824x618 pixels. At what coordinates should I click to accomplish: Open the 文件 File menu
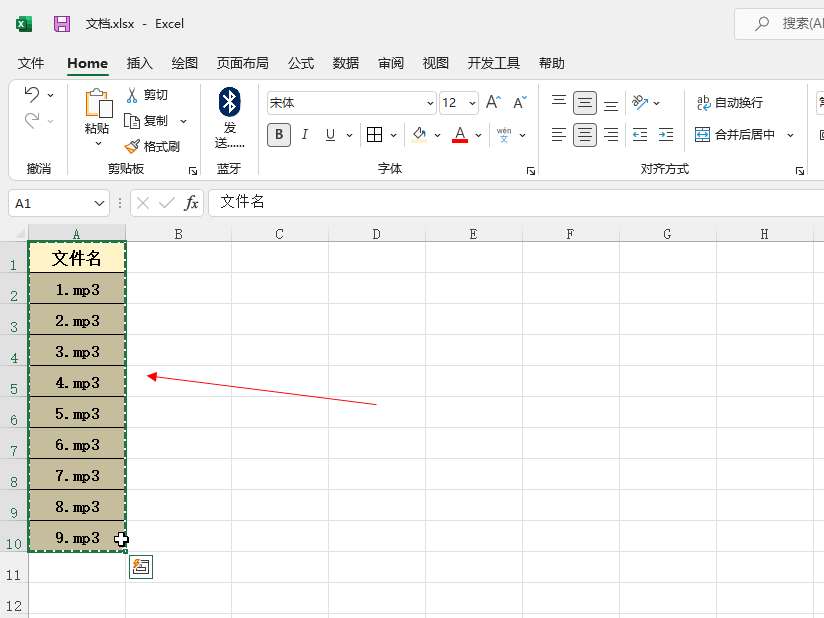tap(31, 63)
